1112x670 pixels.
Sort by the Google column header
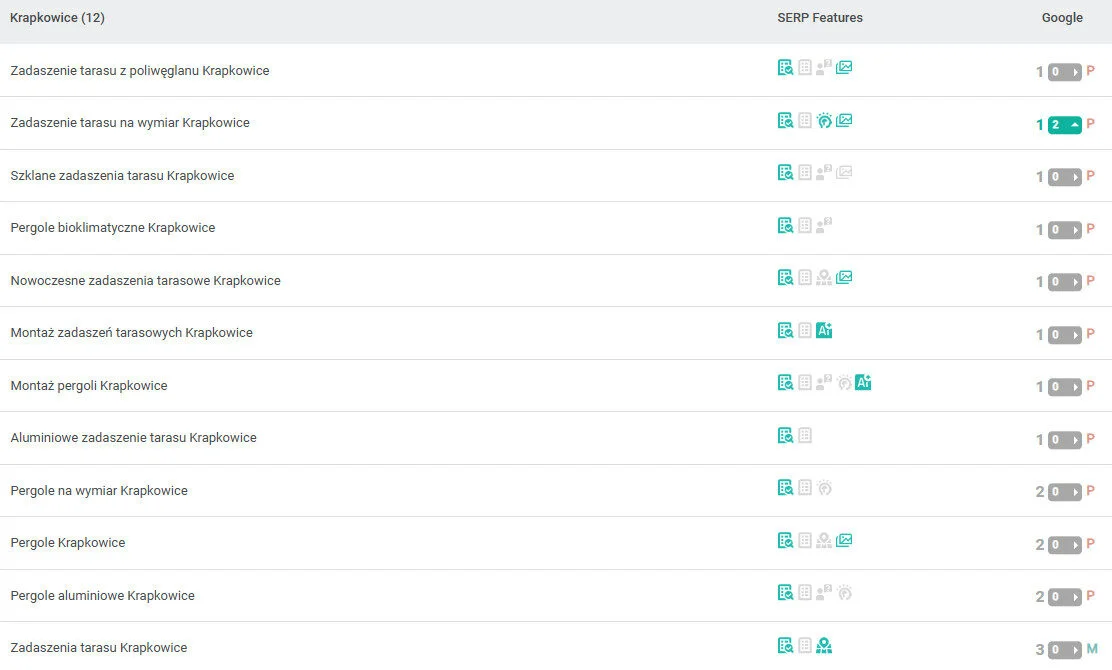pyautogui.click(x=1062, y=18)
